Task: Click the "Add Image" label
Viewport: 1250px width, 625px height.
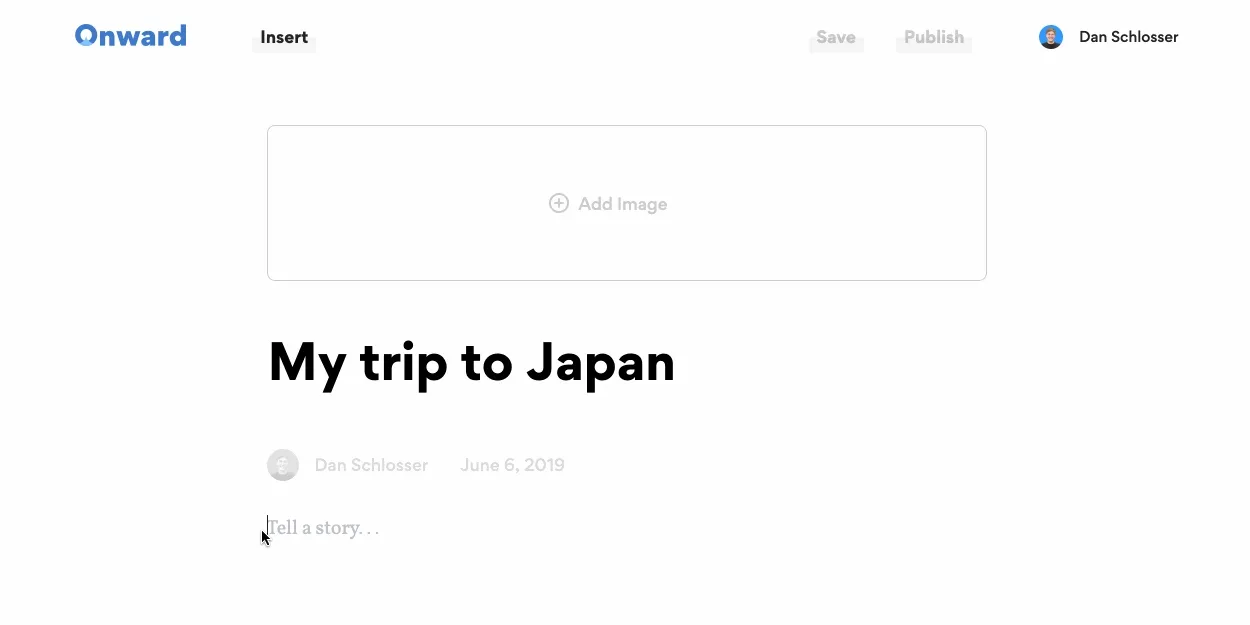Action: click(x=622, y=204)
